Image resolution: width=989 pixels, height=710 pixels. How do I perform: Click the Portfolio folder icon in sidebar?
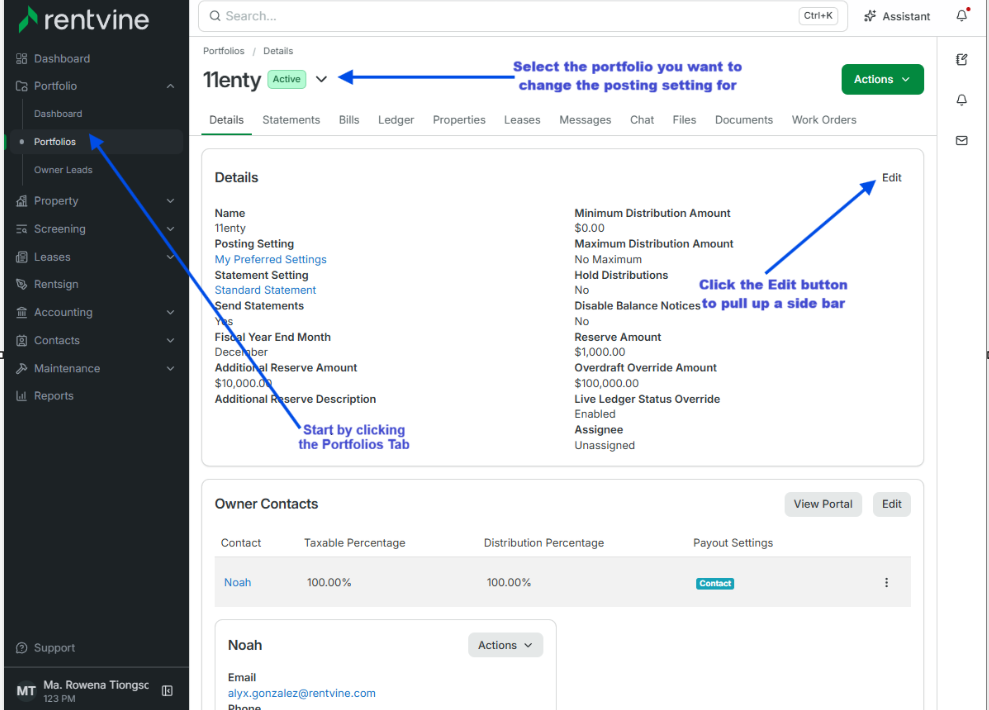pos(21,86)
